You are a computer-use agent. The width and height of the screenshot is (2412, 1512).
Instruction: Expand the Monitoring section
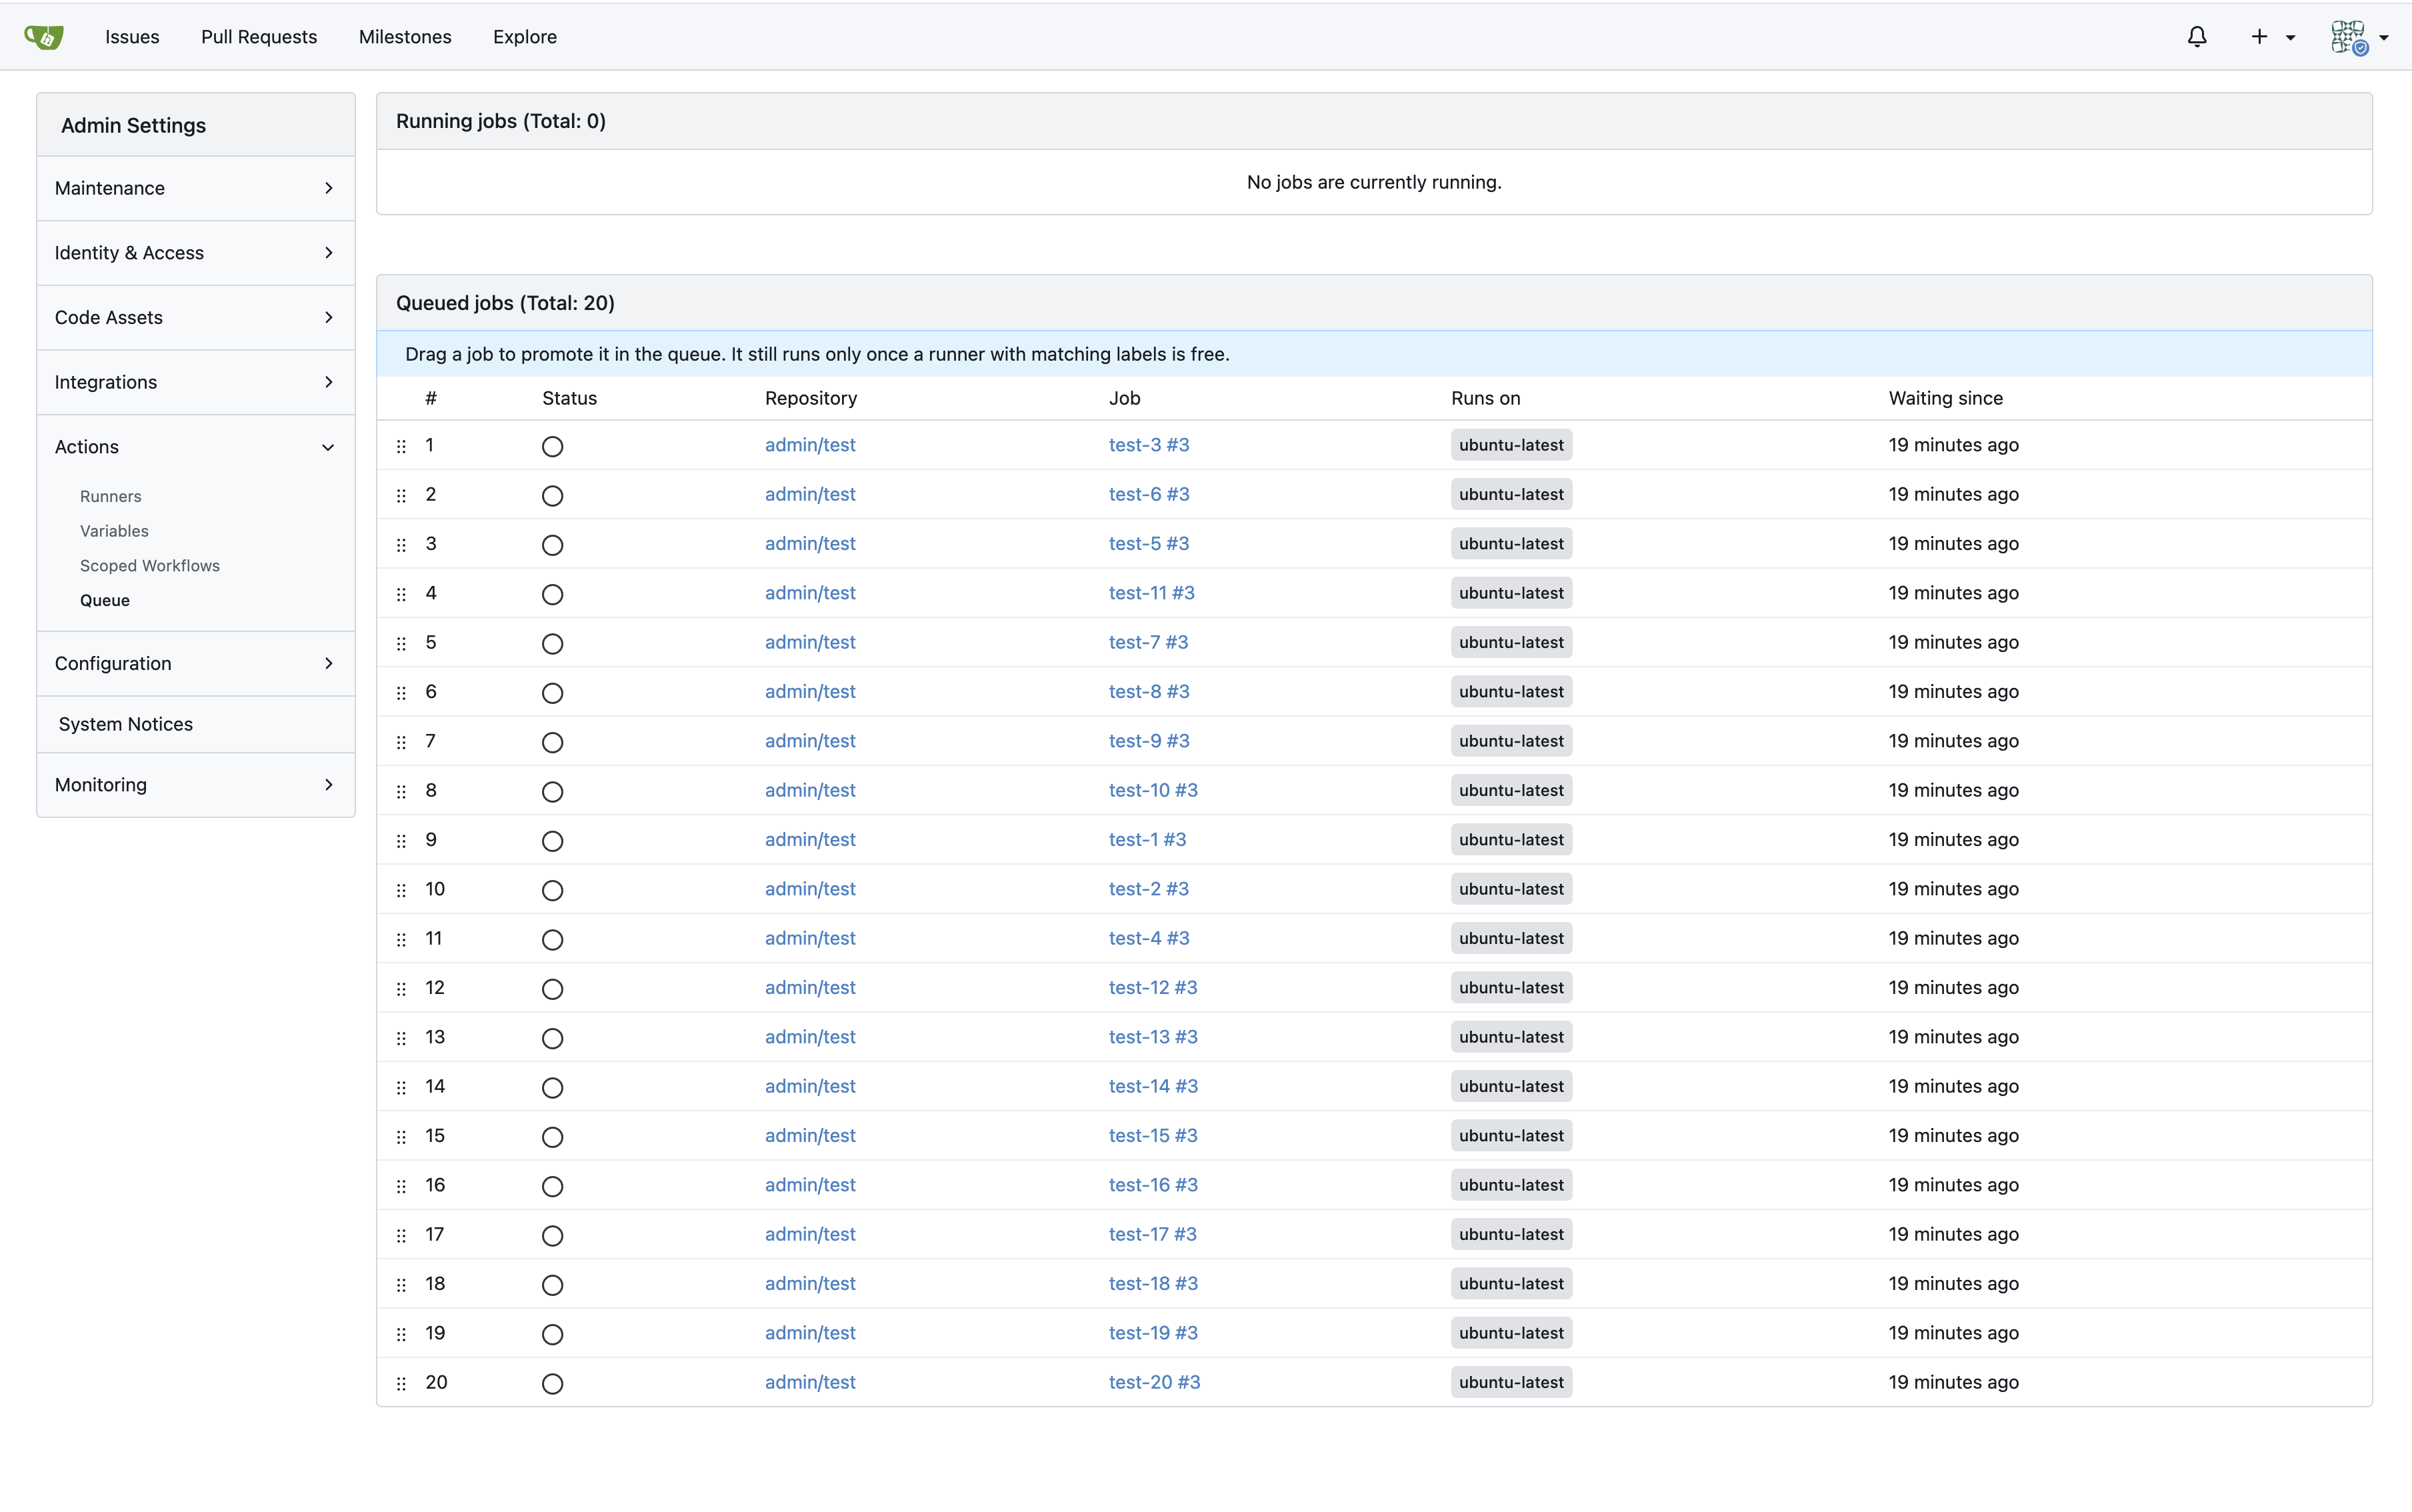click(x=195, y=785)
